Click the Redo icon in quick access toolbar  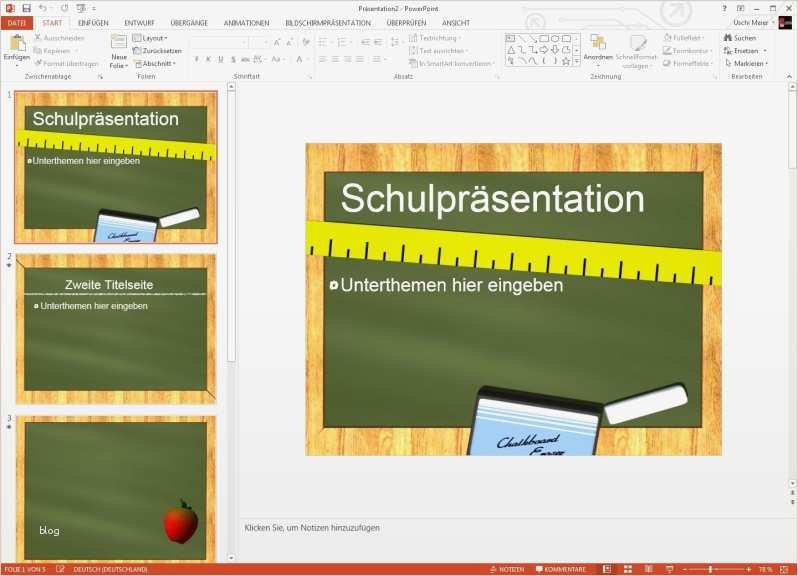coord(65,8)
